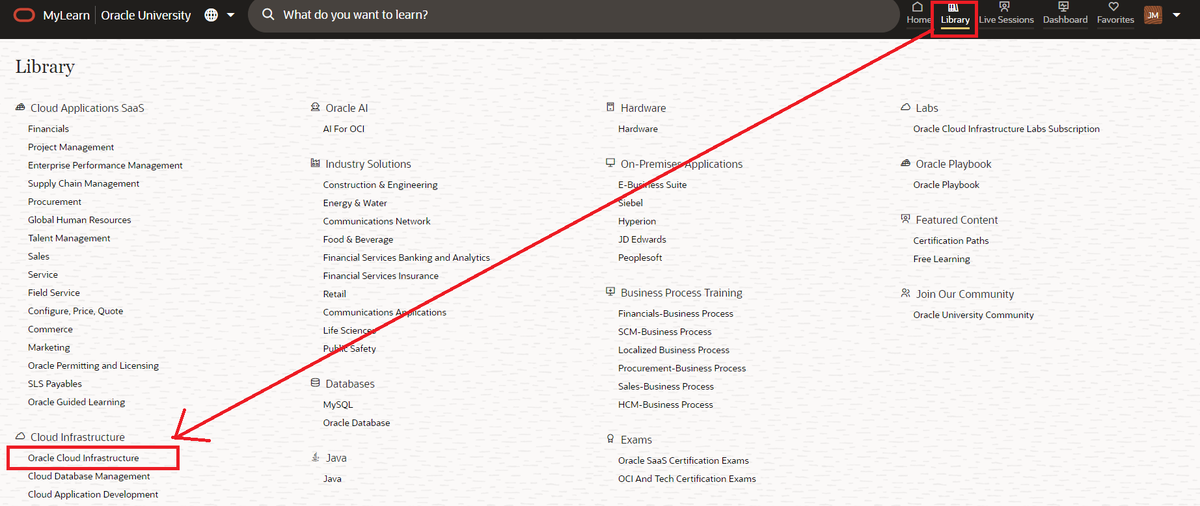Open the Project Management link
The height and width of the screenshot is (506, 1200).
[71, 147]
